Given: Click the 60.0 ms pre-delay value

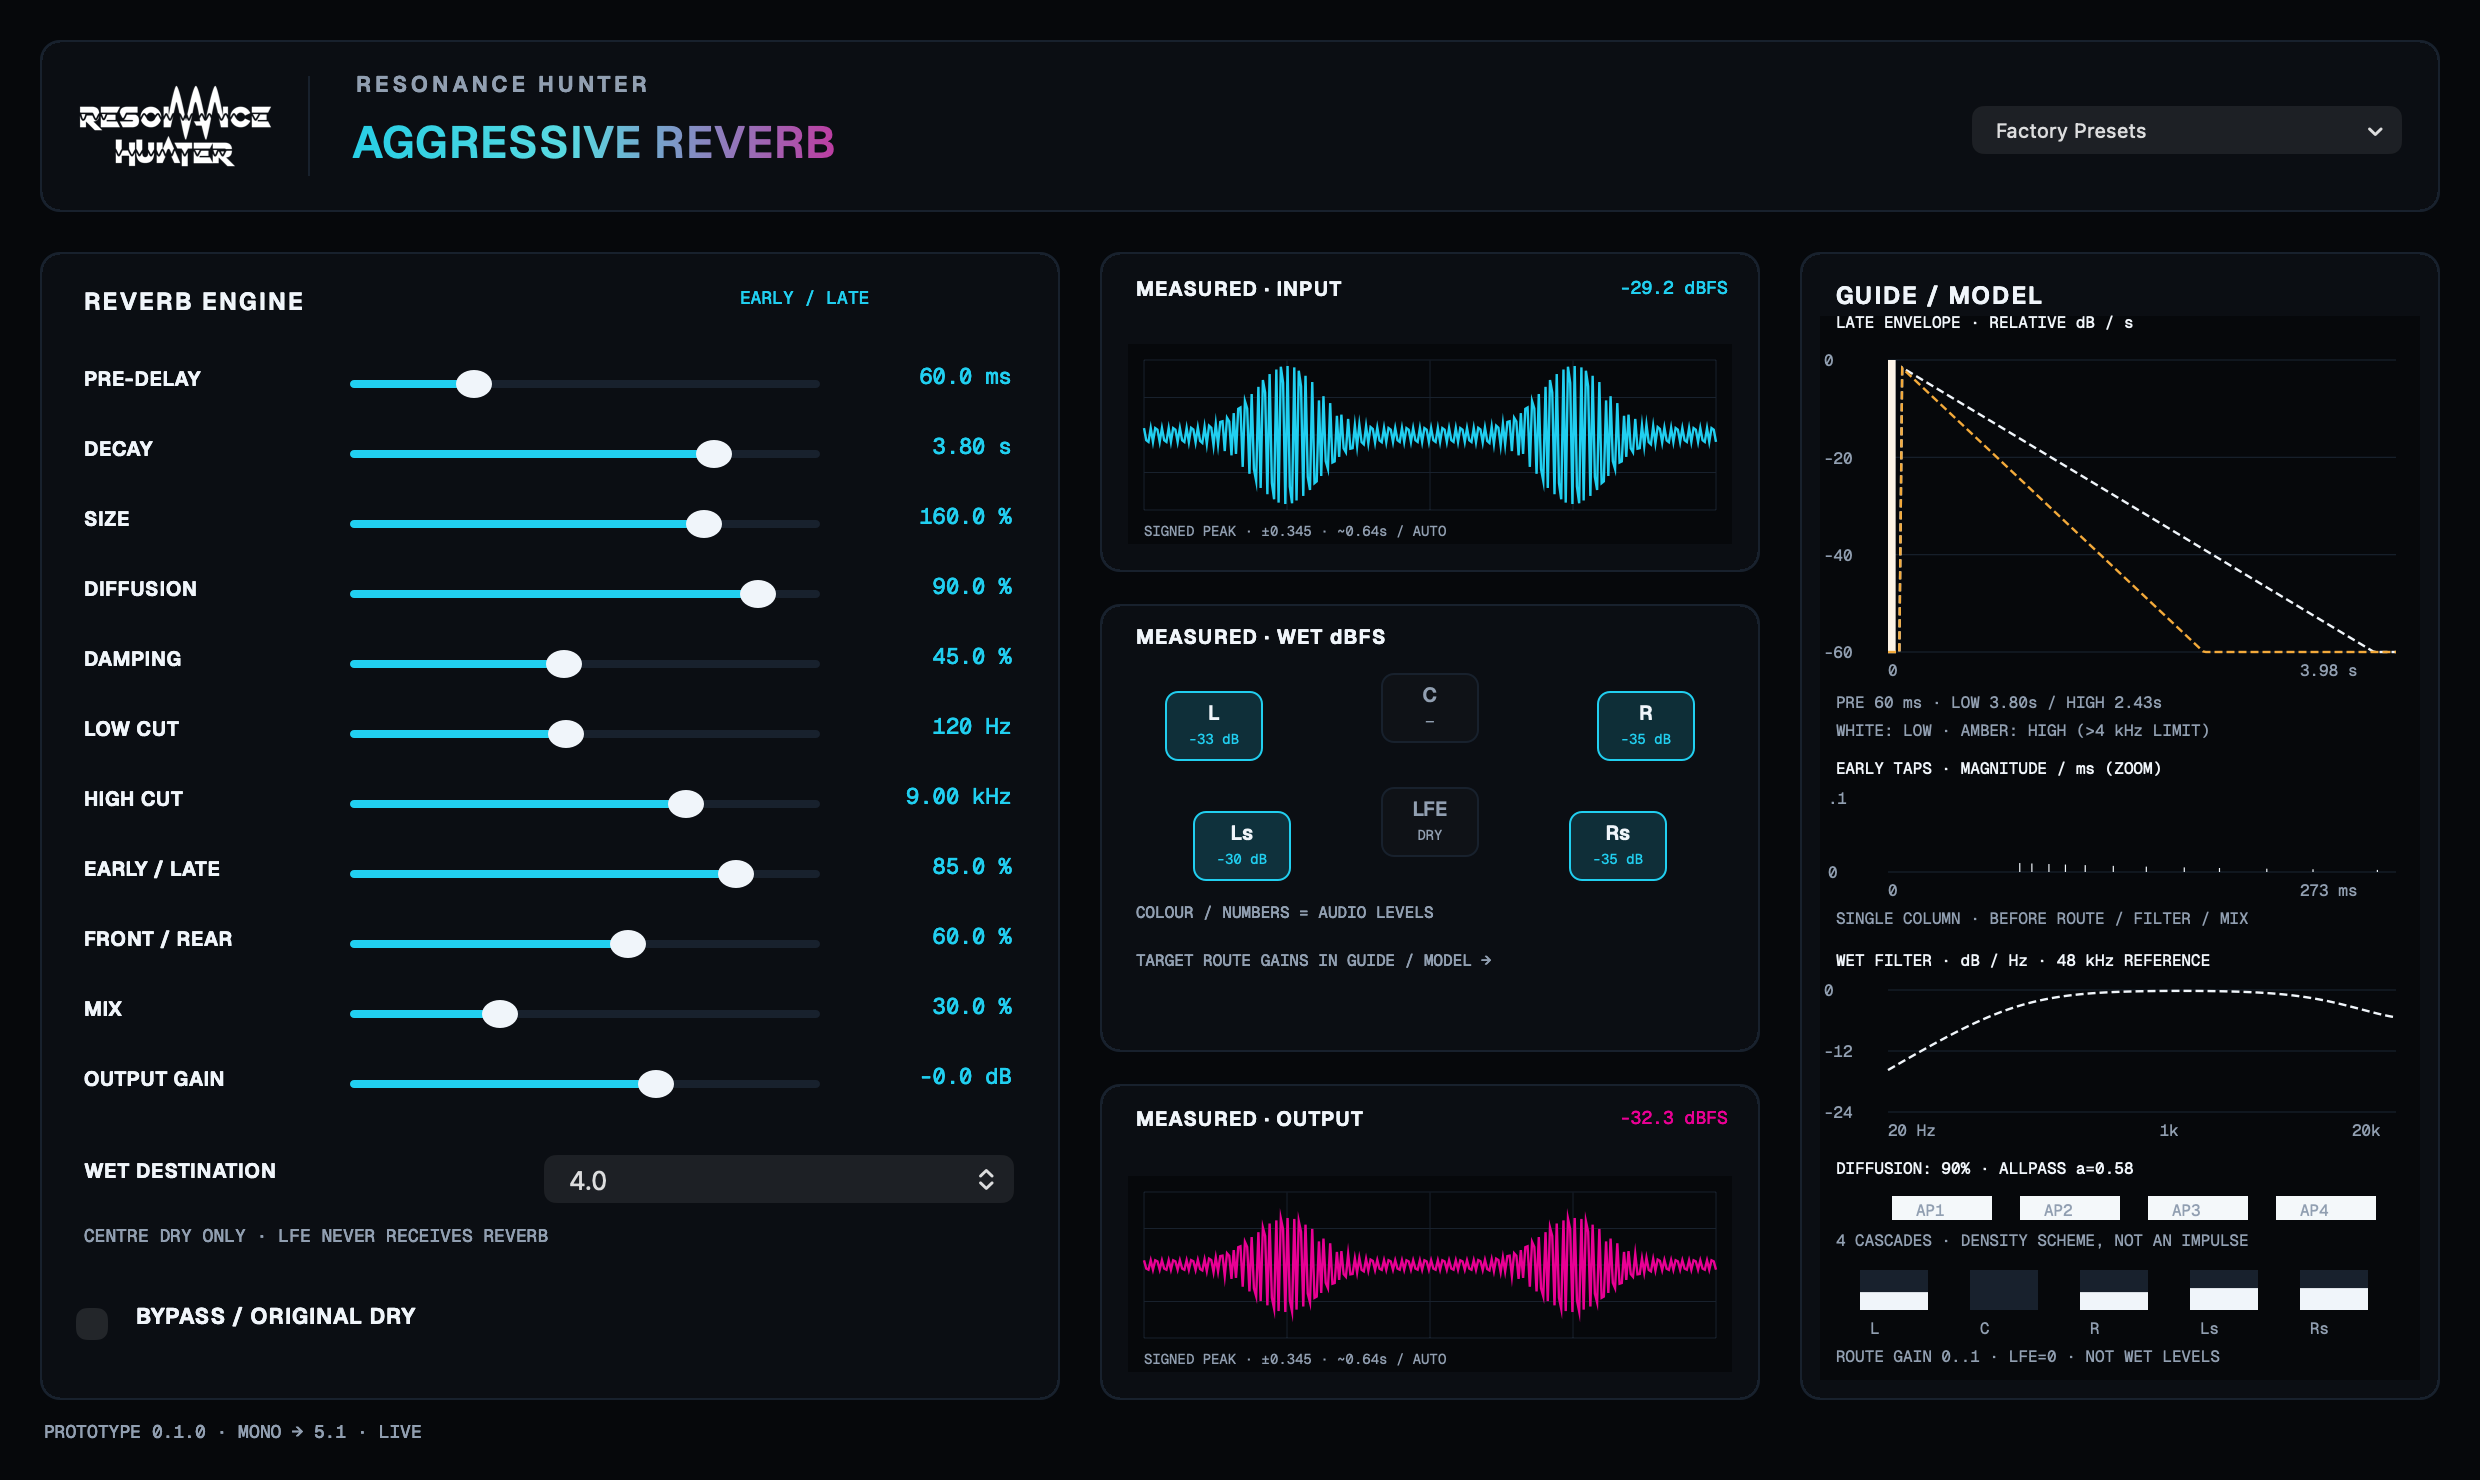Looking at the screenshot, I should (x=965, y=377).
